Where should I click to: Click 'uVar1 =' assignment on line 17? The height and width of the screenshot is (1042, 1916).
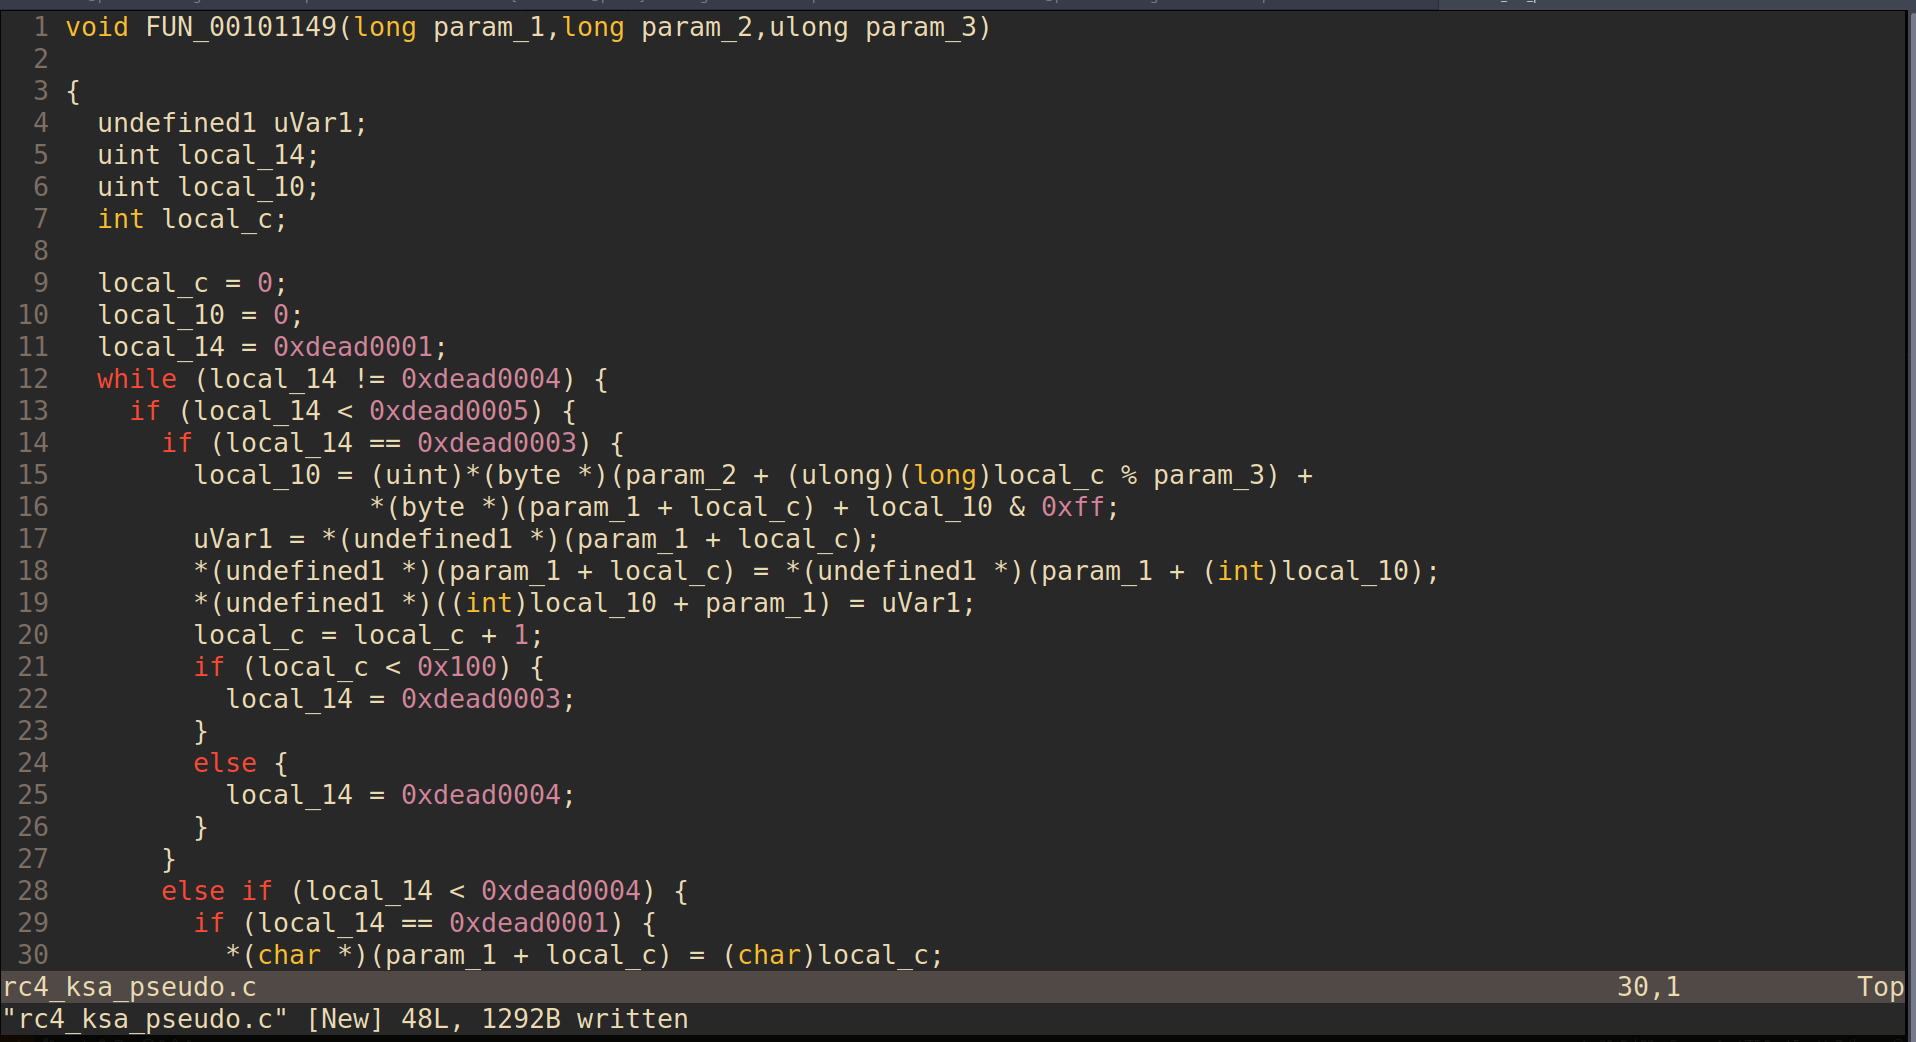pos(249,539)
